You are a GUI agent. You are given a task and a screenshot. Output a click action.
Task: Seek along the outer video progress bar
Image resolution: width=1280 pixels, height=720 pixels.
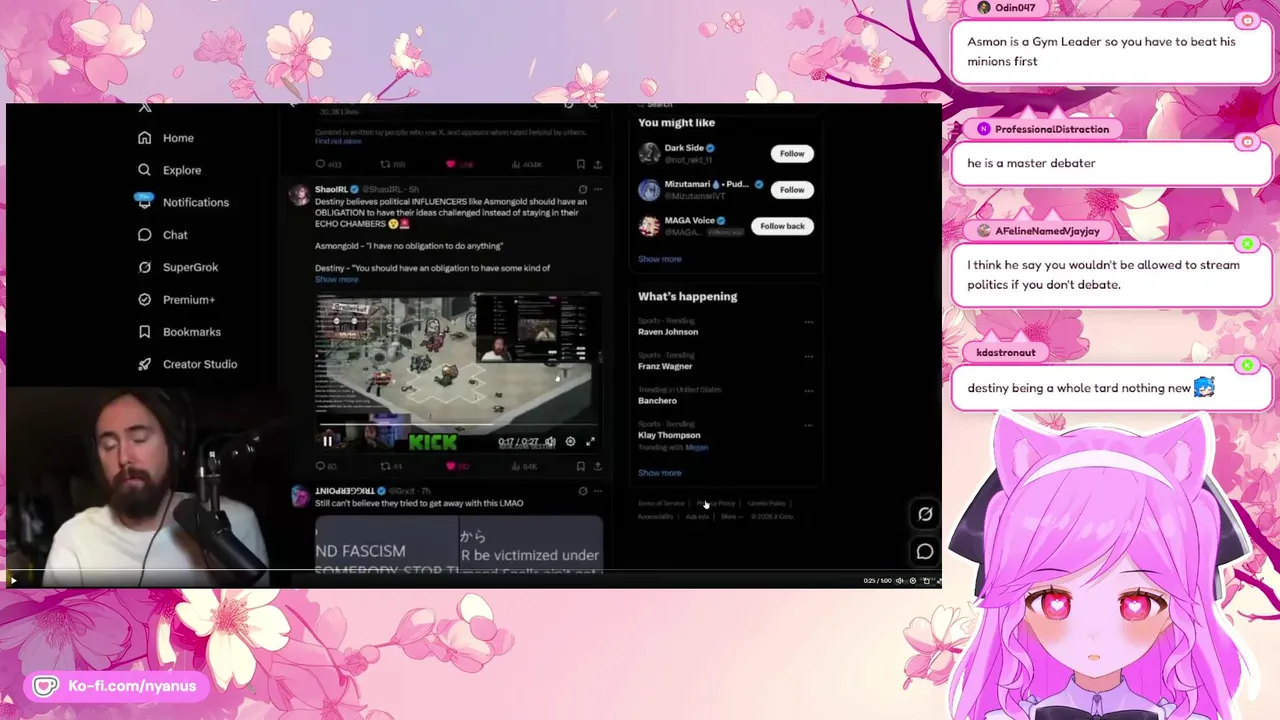click(x=472, y=572)
